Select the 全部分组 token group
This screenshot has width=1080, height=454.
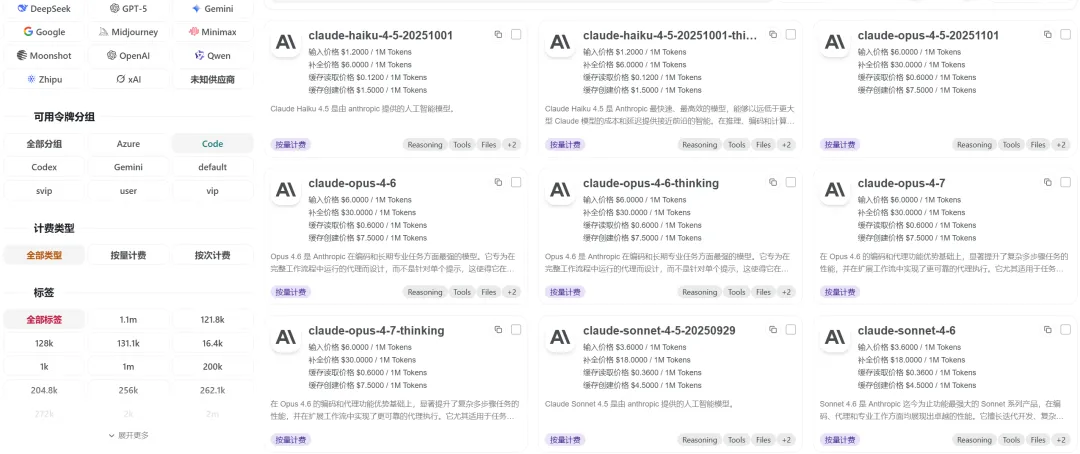point(44,144)
